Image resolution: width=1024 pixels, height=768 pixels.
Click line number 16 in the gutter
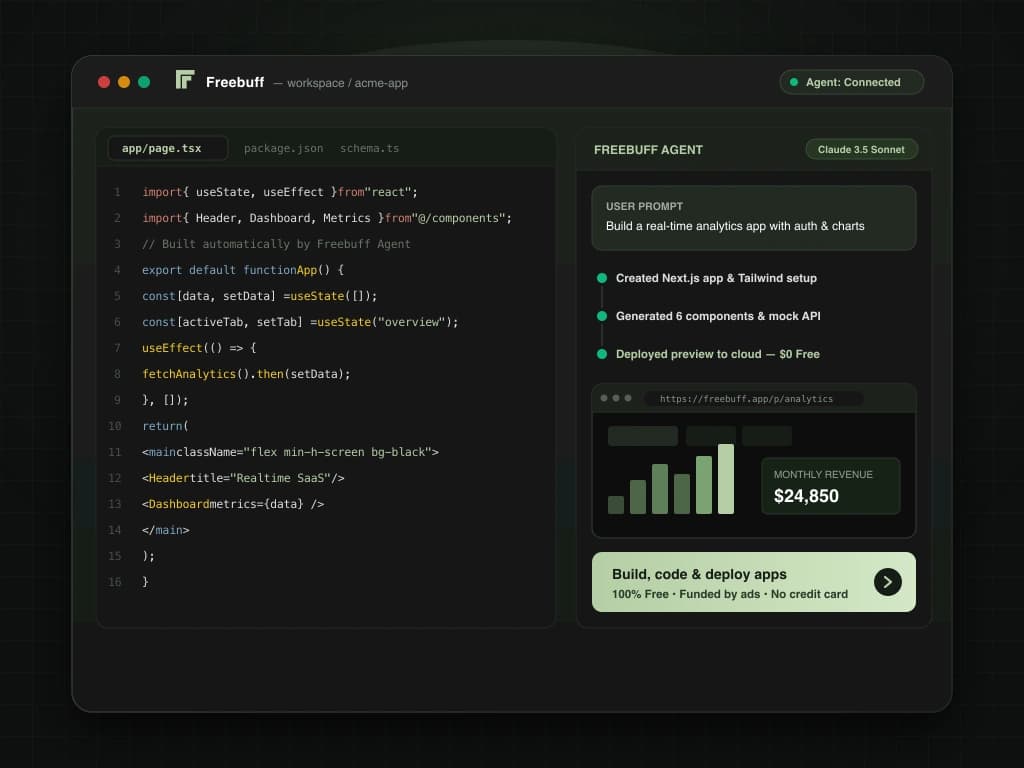click(x=115, y=582)
